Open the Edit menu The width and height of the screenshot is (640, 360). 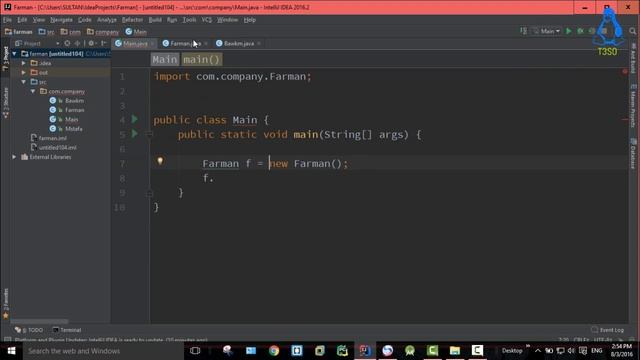click(x=22, y=20)
